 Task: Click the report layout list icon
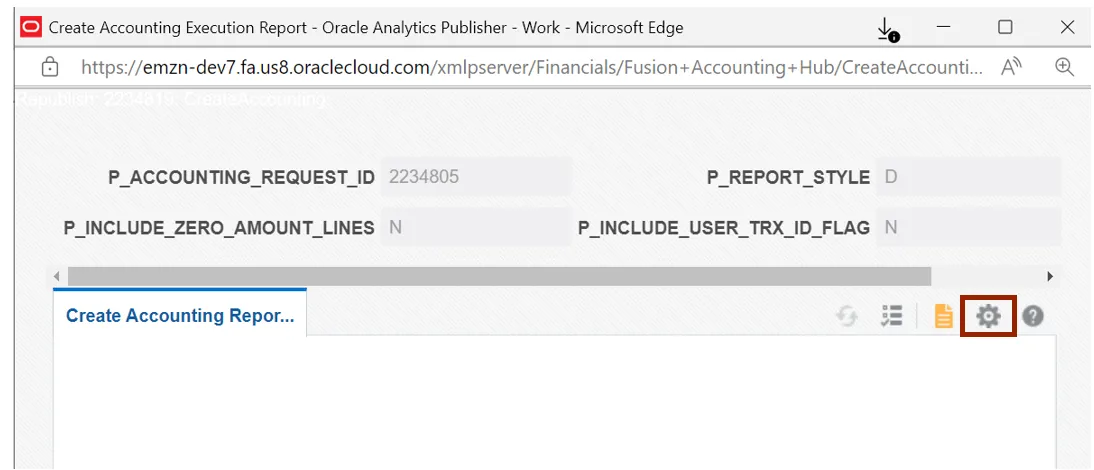[892, 316]
